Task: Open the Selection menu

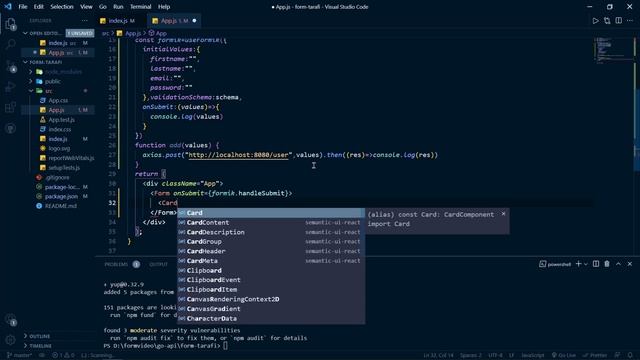Action: [62, 7]
